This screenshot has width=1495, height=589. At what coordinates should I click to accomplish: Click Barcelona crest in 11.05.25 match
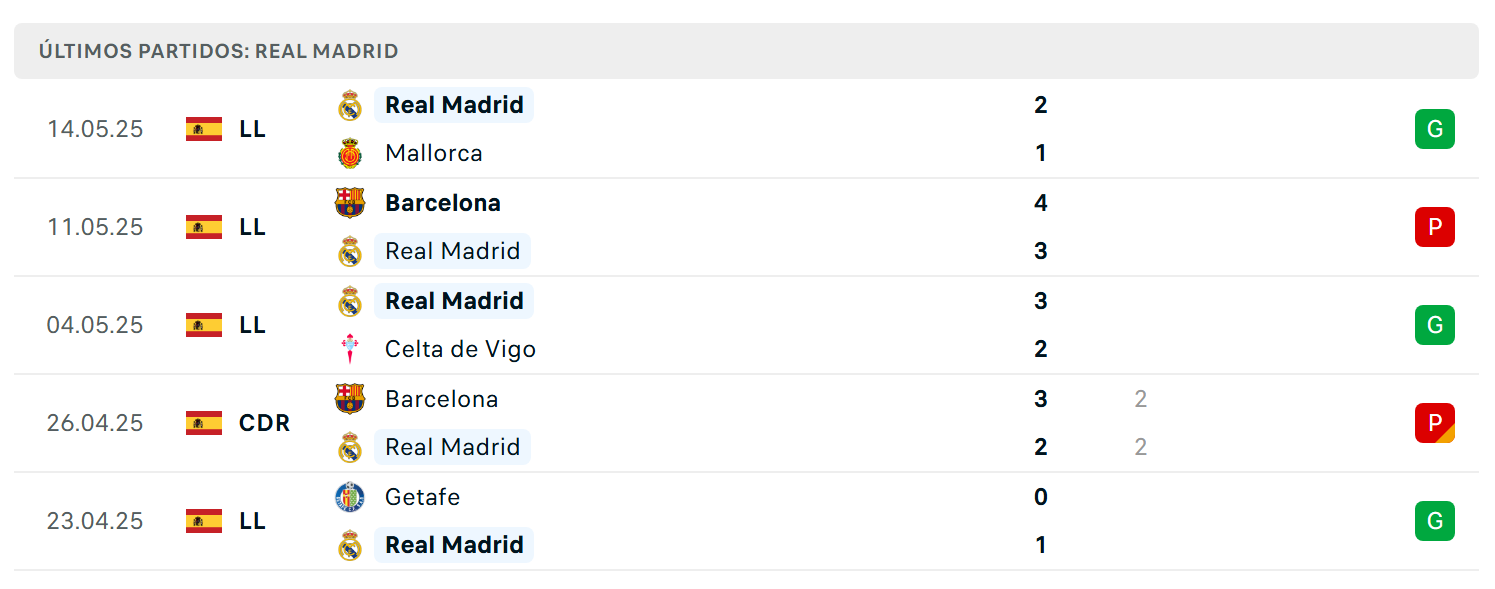(x=349, y=203)
